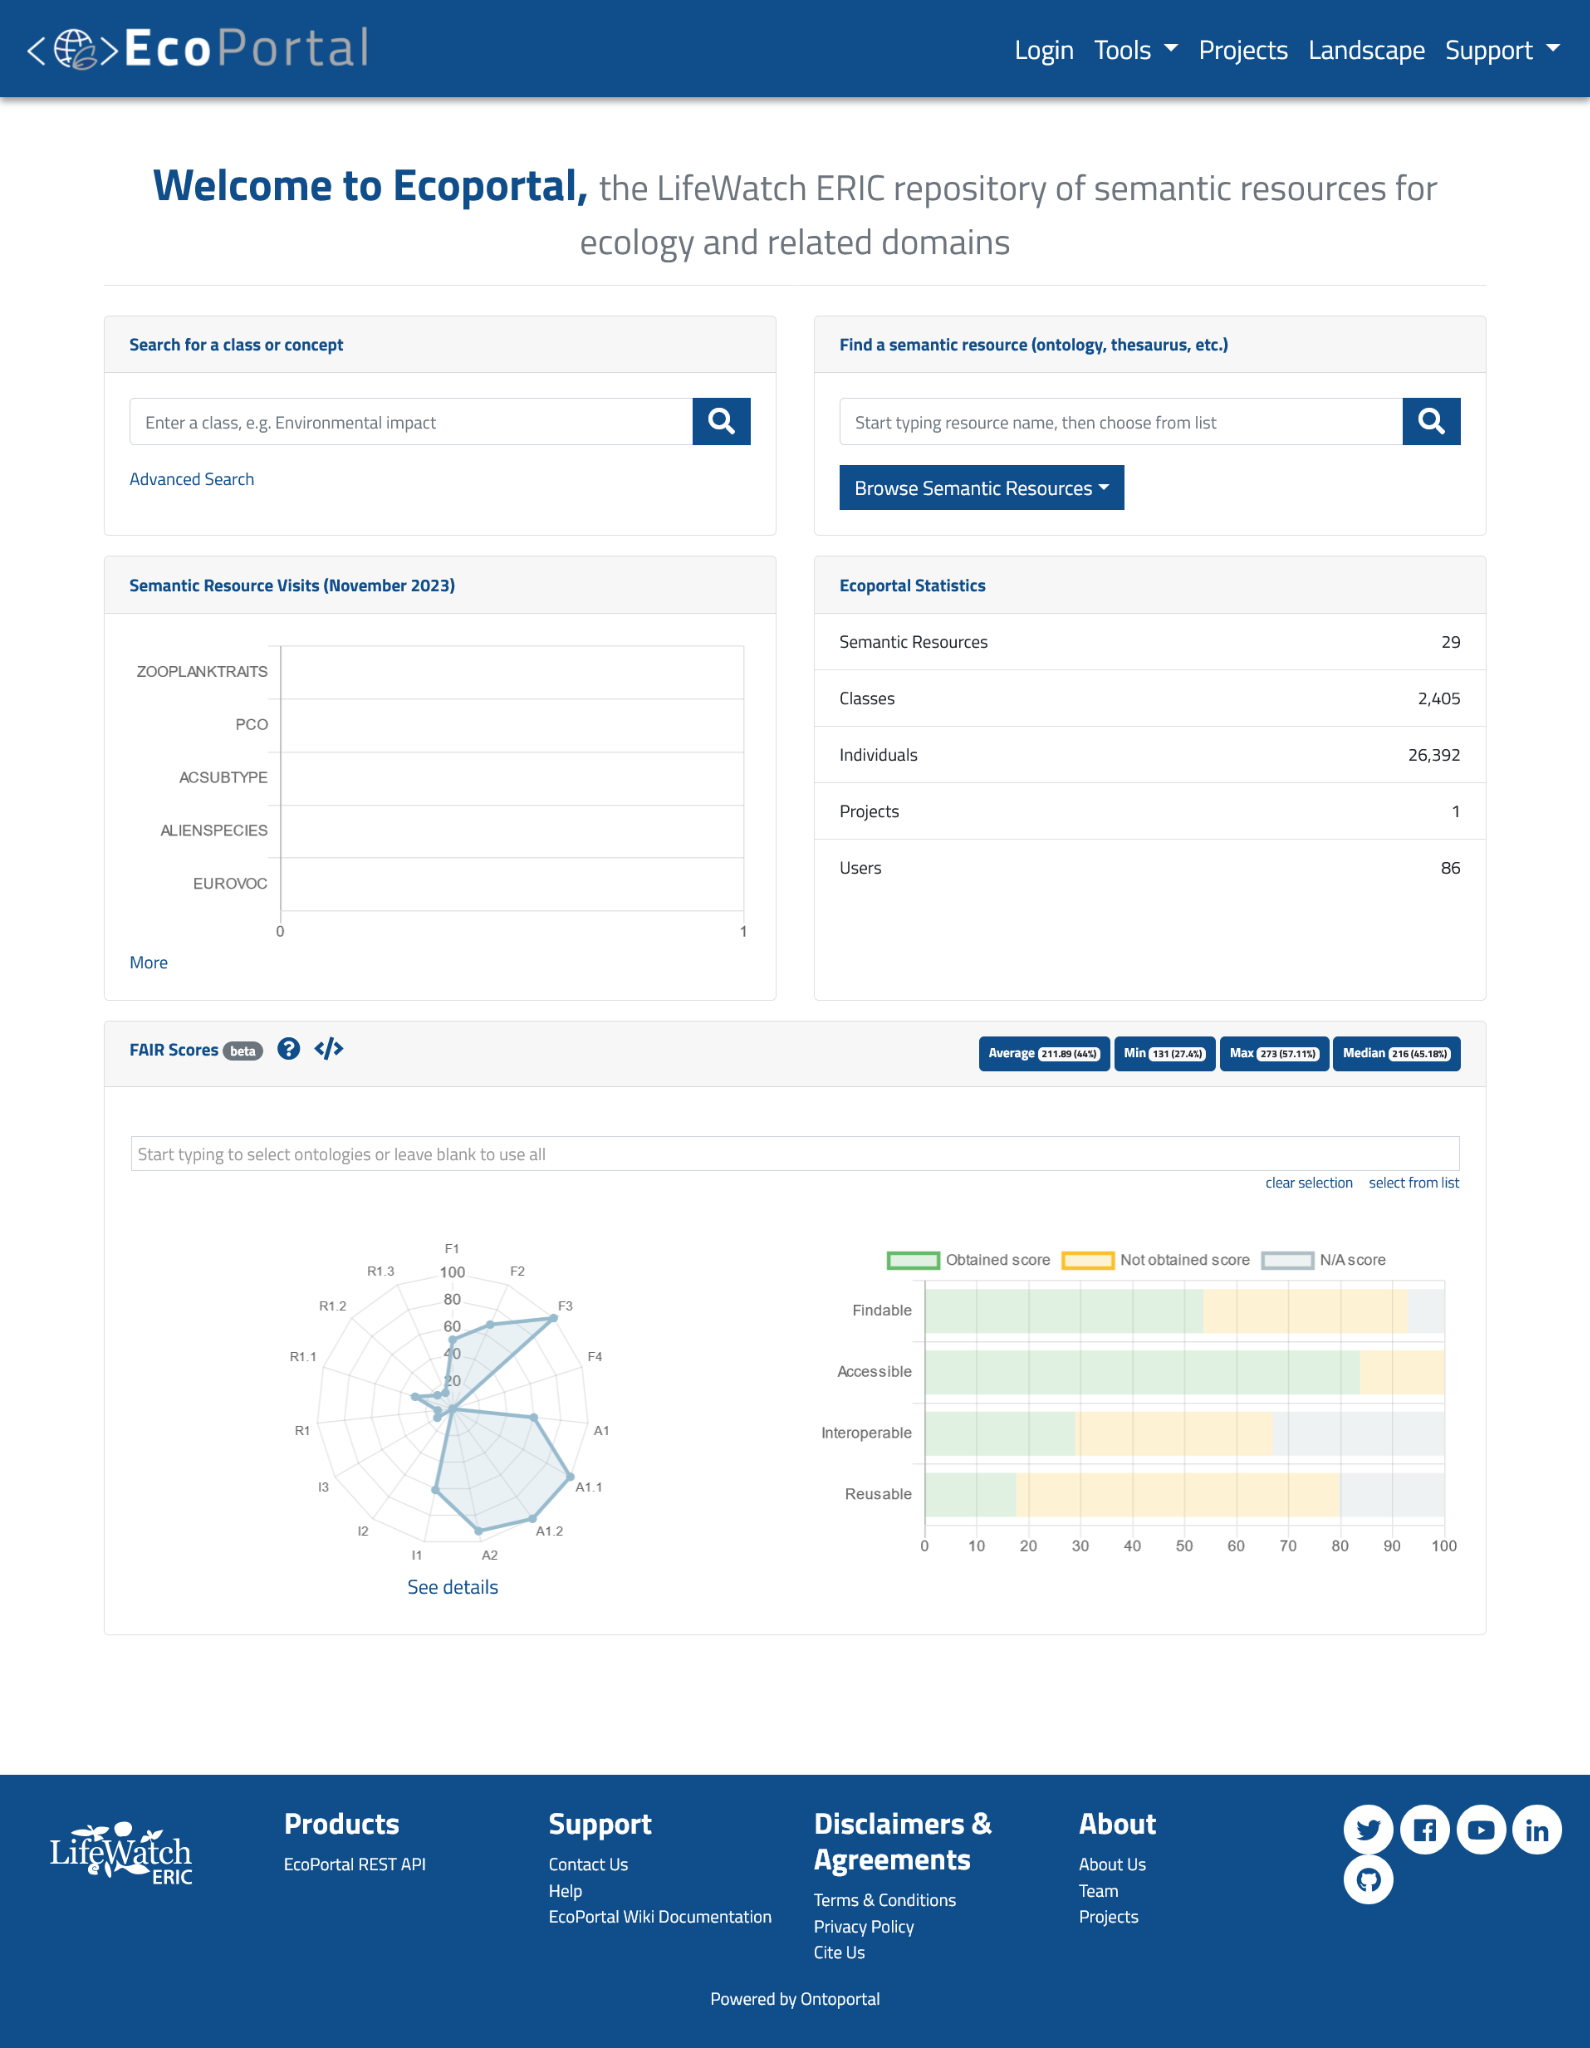The height and width of the screenshot is (2048, 1590).
Task: Toggle the Obtained score legend entry
Action: (968, 1260)
